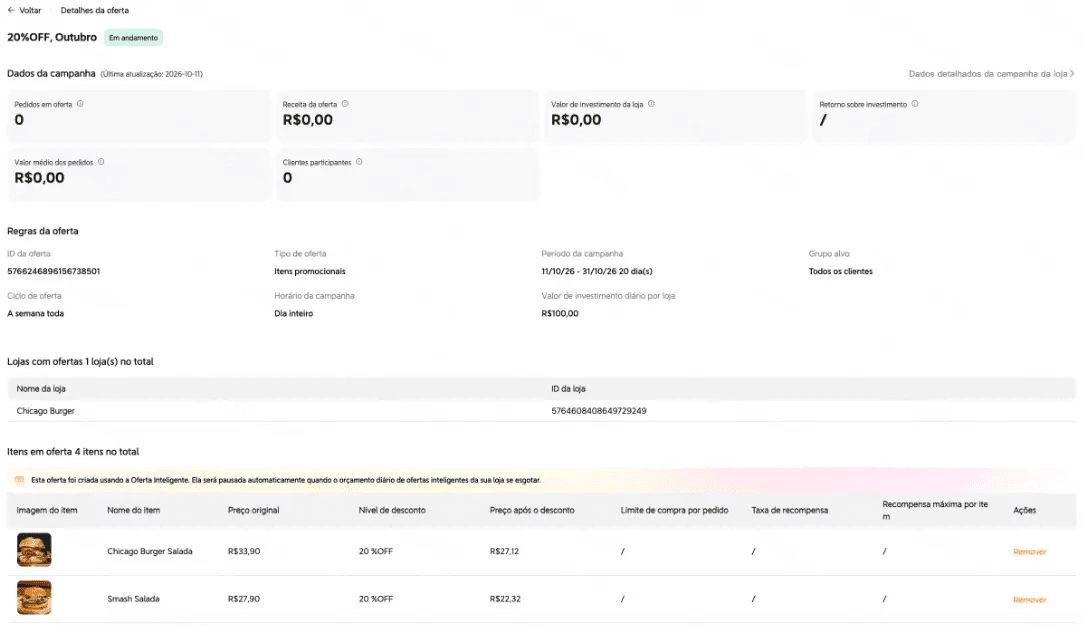Click the Todos os clientes target group
The image size is (1083, 626).
pos(841,272)
